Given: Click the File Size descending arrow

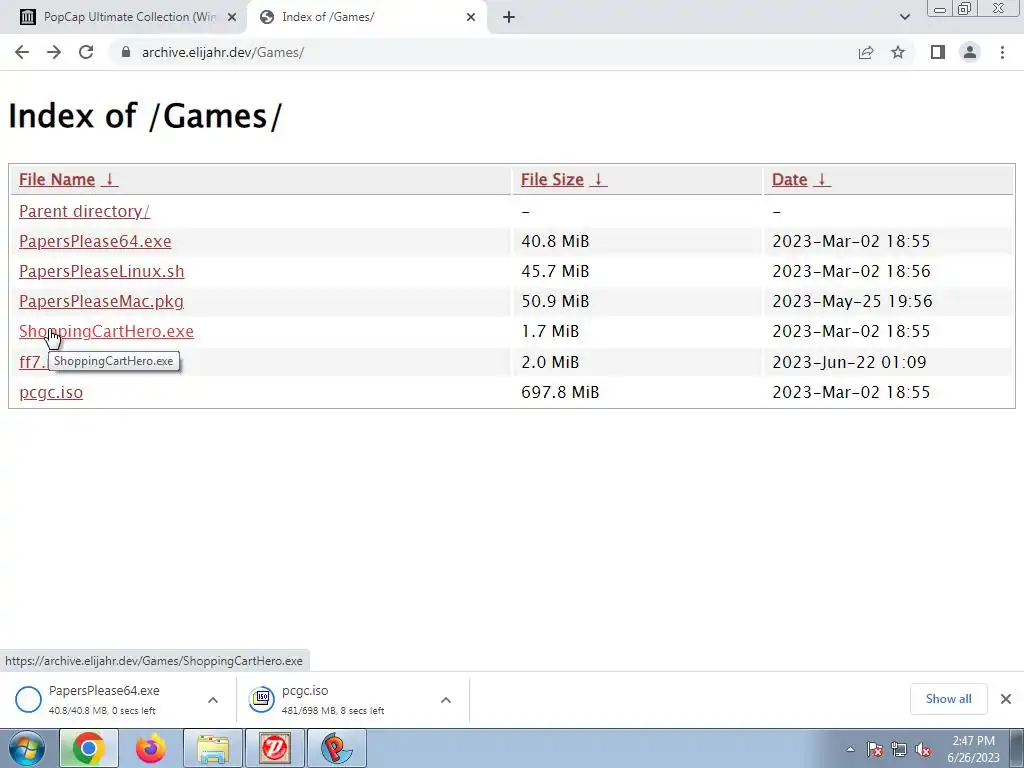Looking at the screenshot, I should click(x=598, y=180).
